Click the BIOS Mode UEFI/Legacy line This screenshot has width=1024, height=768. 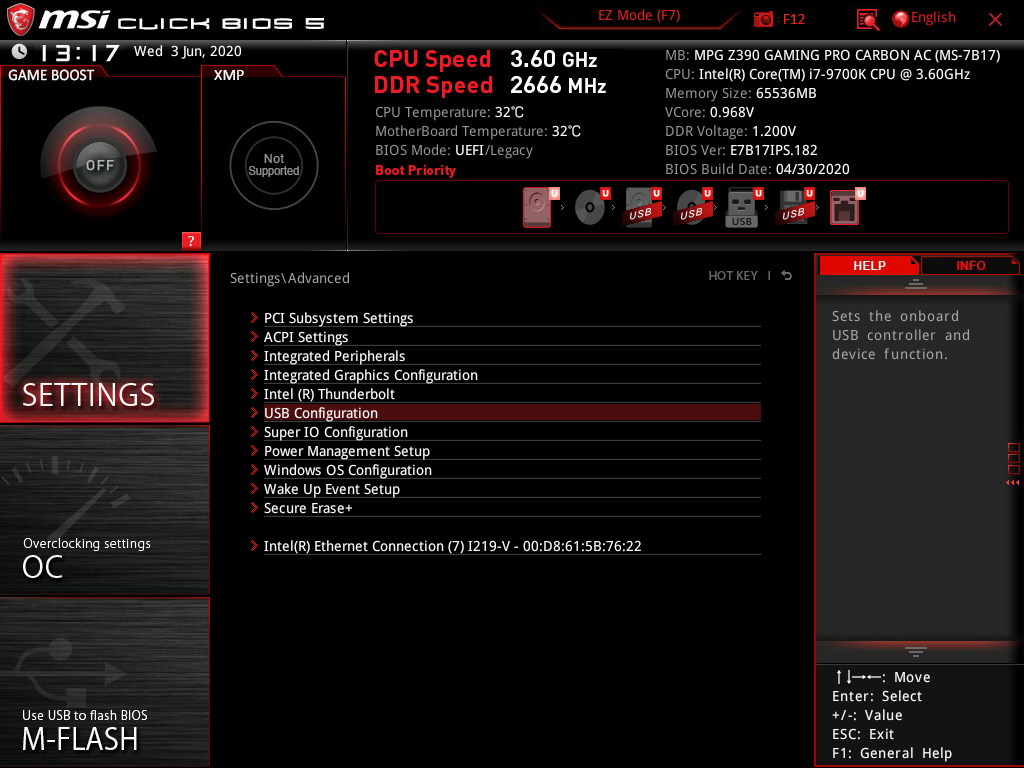[454, 150]
